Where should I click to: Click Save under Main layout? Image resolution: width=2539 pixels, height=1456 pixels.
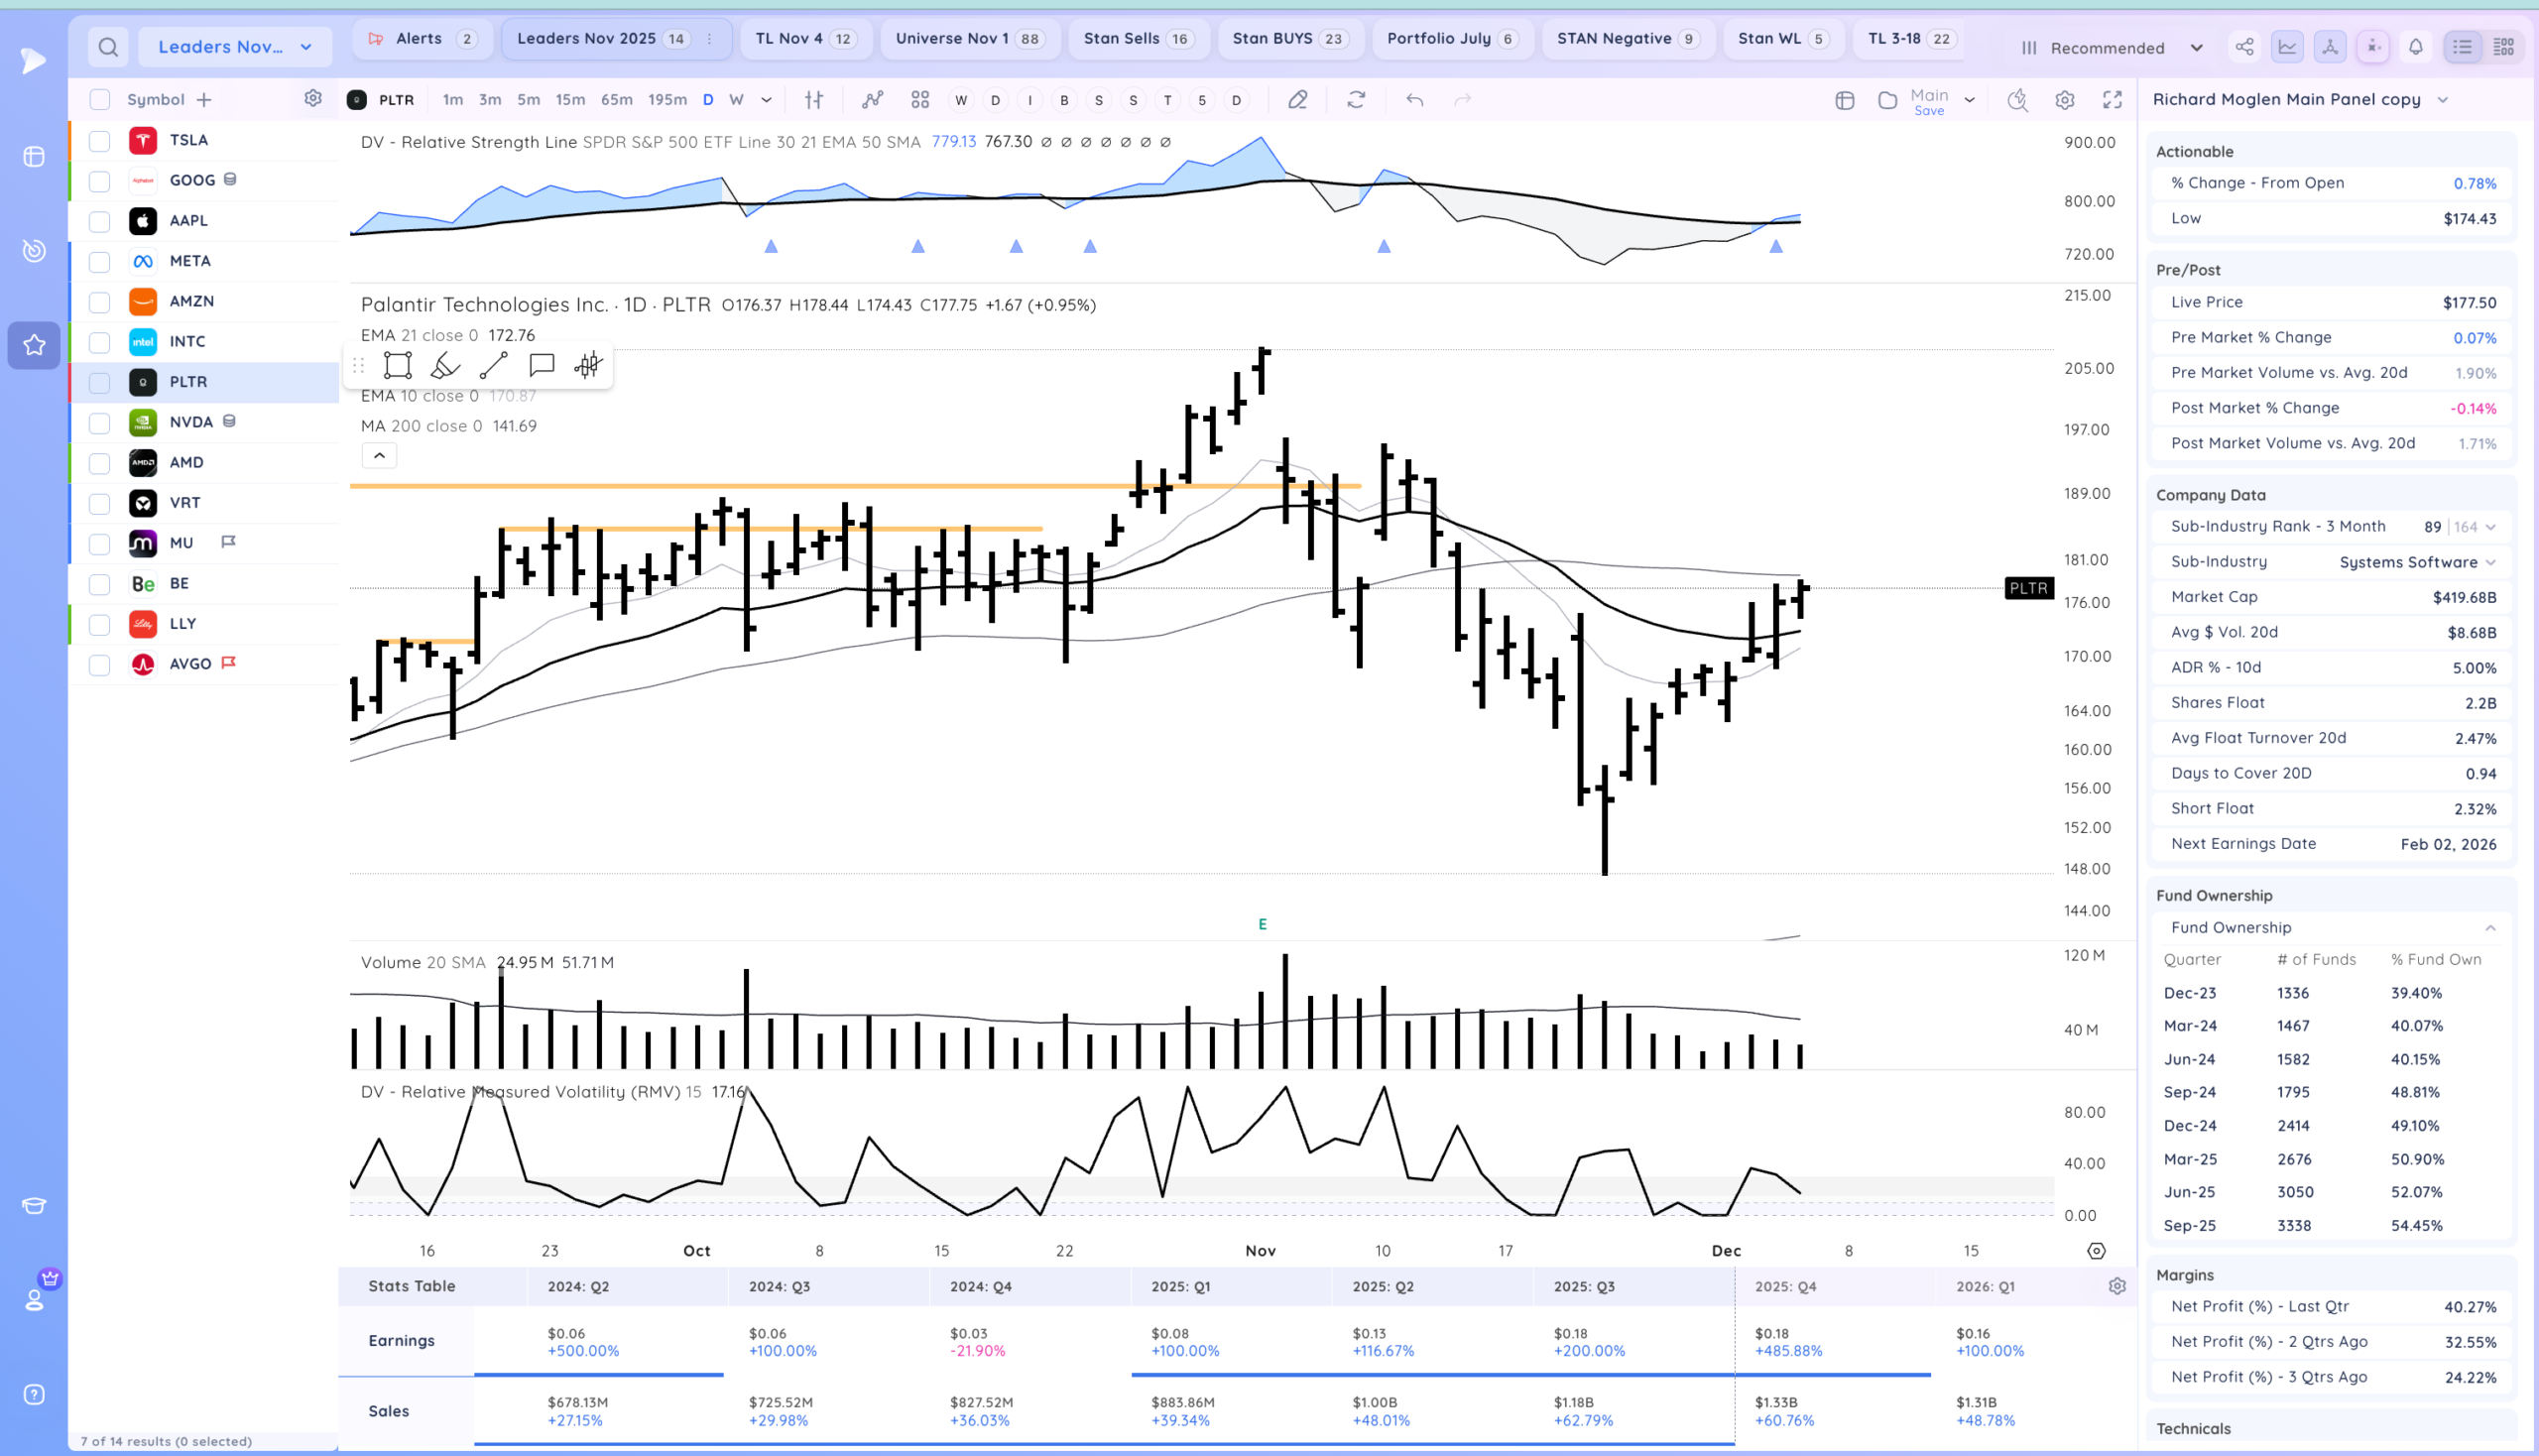tap(1928, 111)
